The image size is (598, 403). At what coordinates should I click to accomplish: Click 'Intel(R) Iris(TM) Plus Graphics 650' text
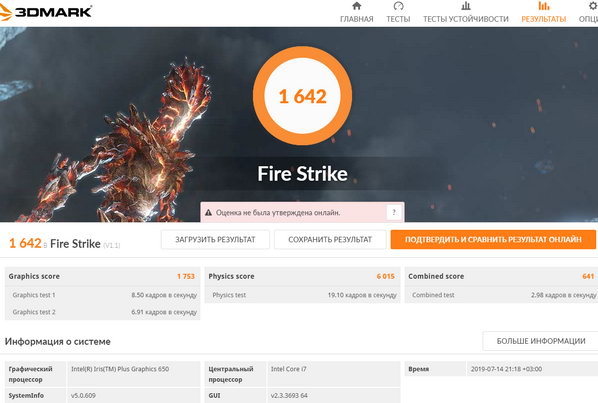[120, 369]
